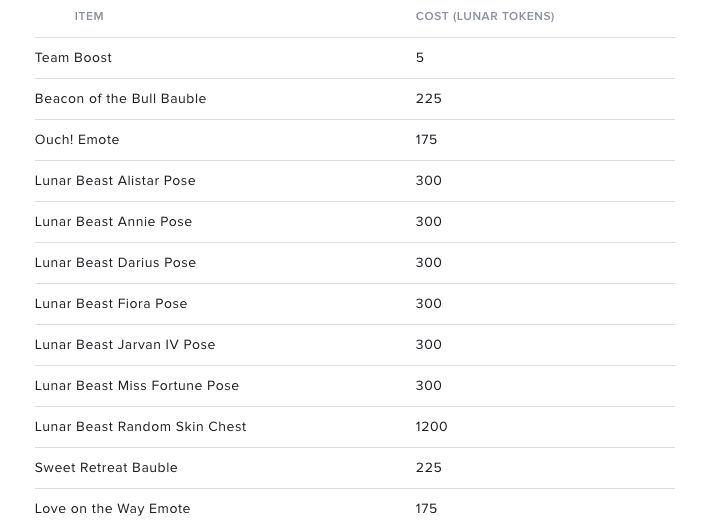Click cost 225 for Sweet Retreat Bauble
The width and height of the screenshot is (726, 524).
tap(428, 468)
